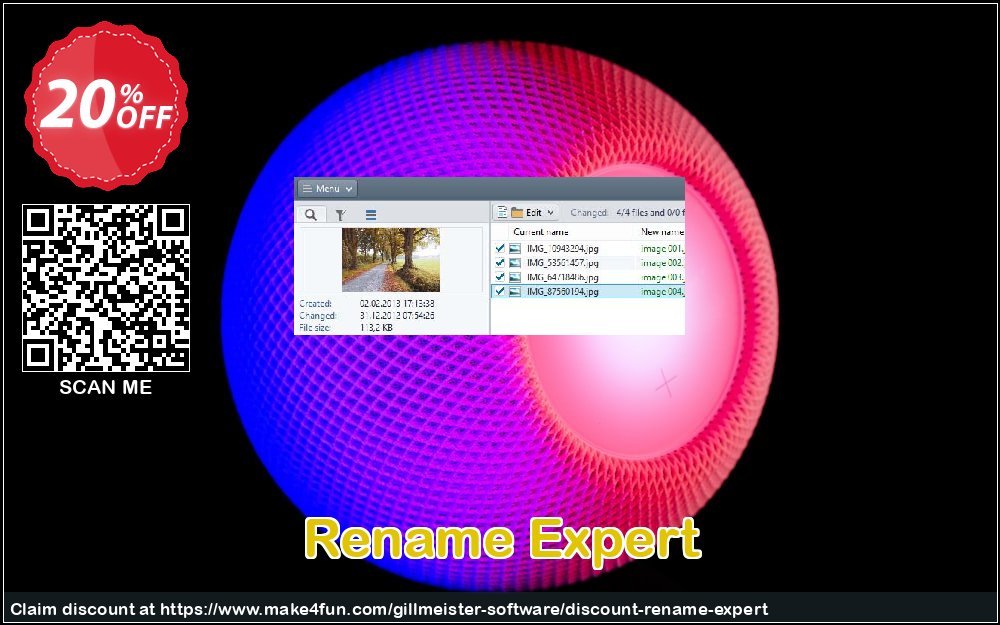The image size is (1000, 625).
Task: Uncheck the checkbox in the third file row
Action: pyautogui.click(x=500, y=277)
